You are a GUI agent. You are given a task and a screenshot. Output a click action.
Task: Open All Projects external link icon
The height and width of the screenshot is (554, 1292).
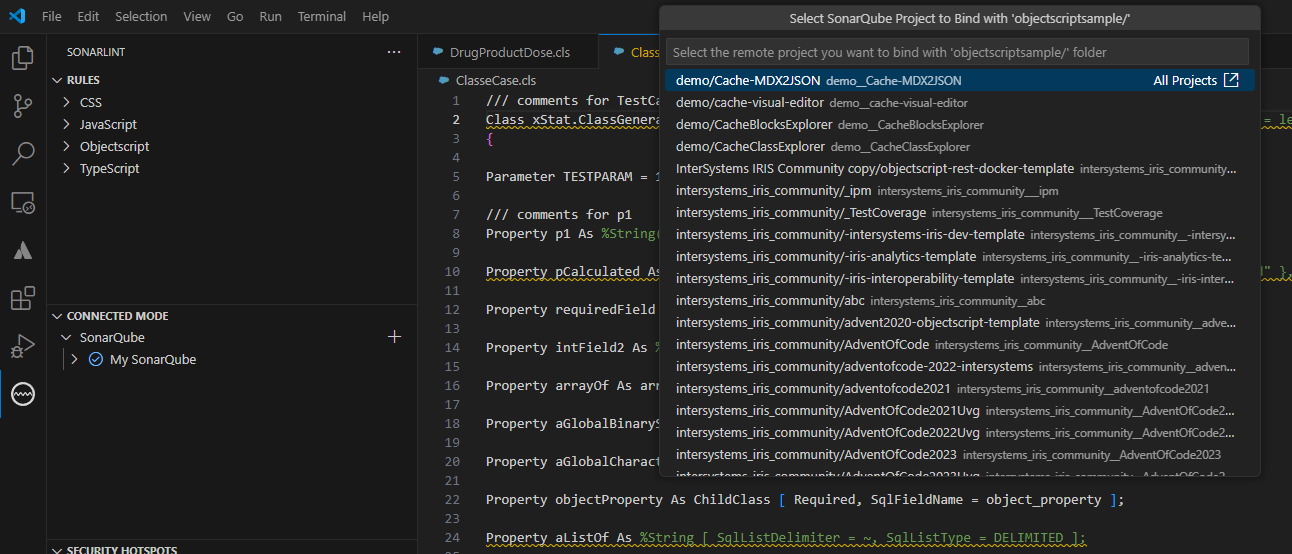(1232, 80)
